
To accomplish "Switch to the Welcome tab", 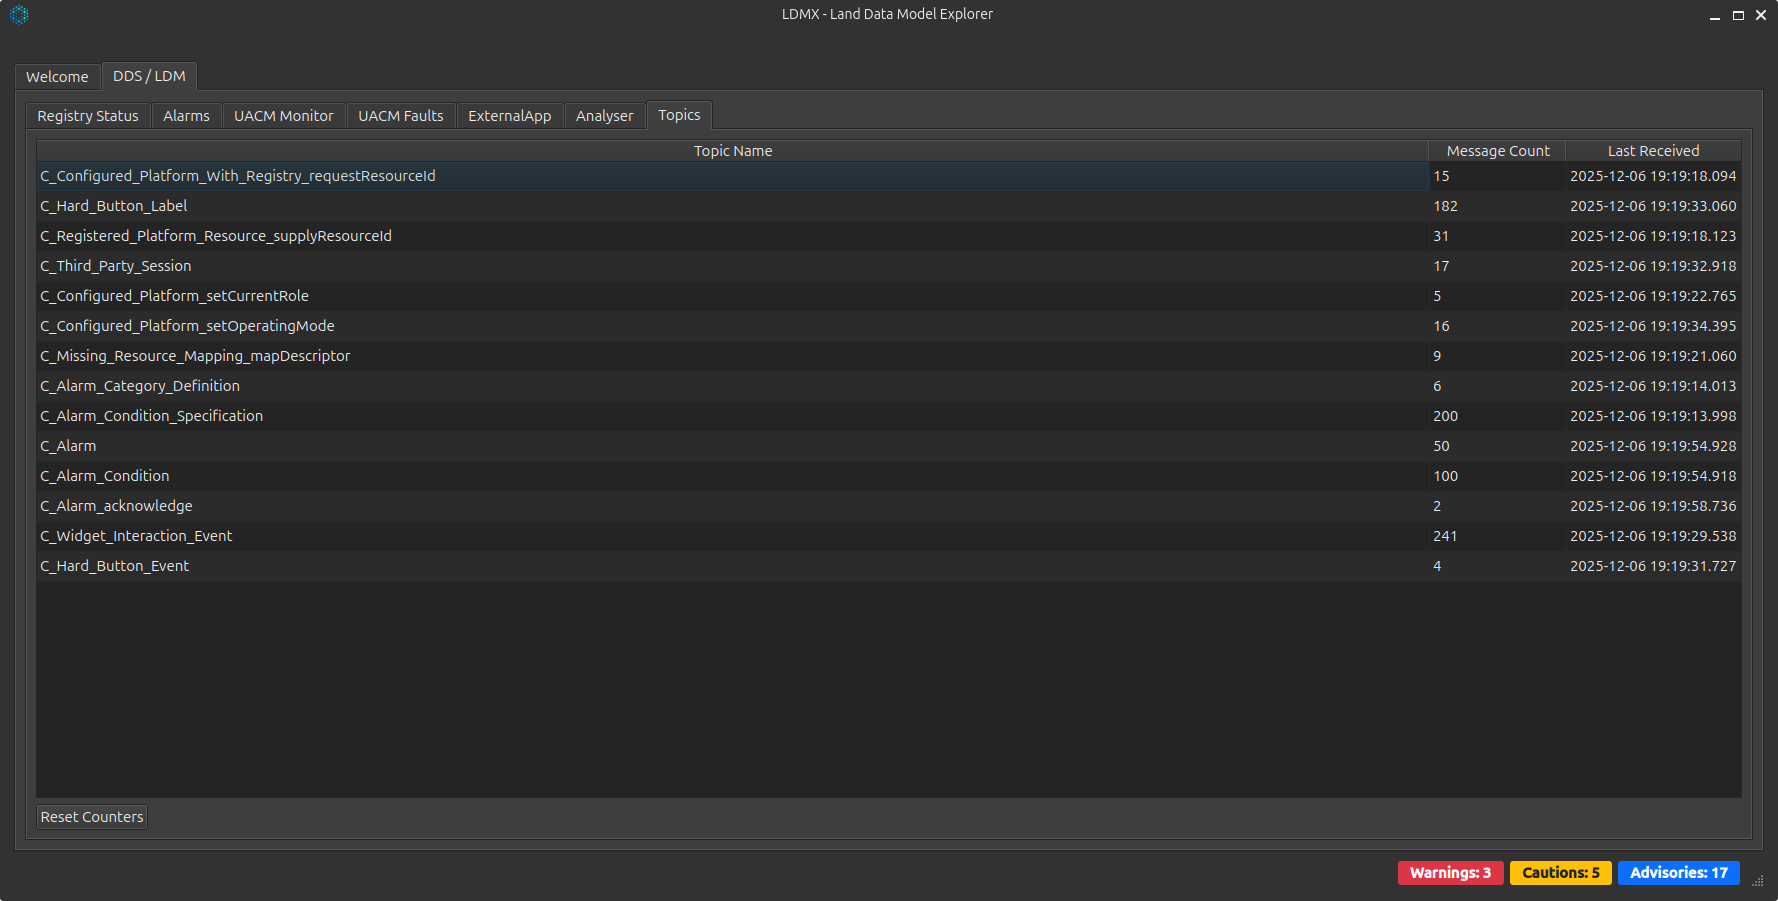I will point(57,76).
